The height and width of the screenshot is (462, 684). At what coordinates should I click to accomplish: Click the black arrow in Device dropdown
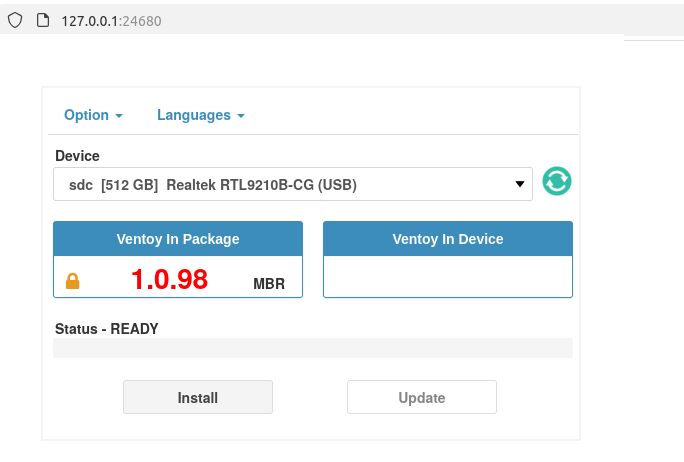tap(519, 184)
